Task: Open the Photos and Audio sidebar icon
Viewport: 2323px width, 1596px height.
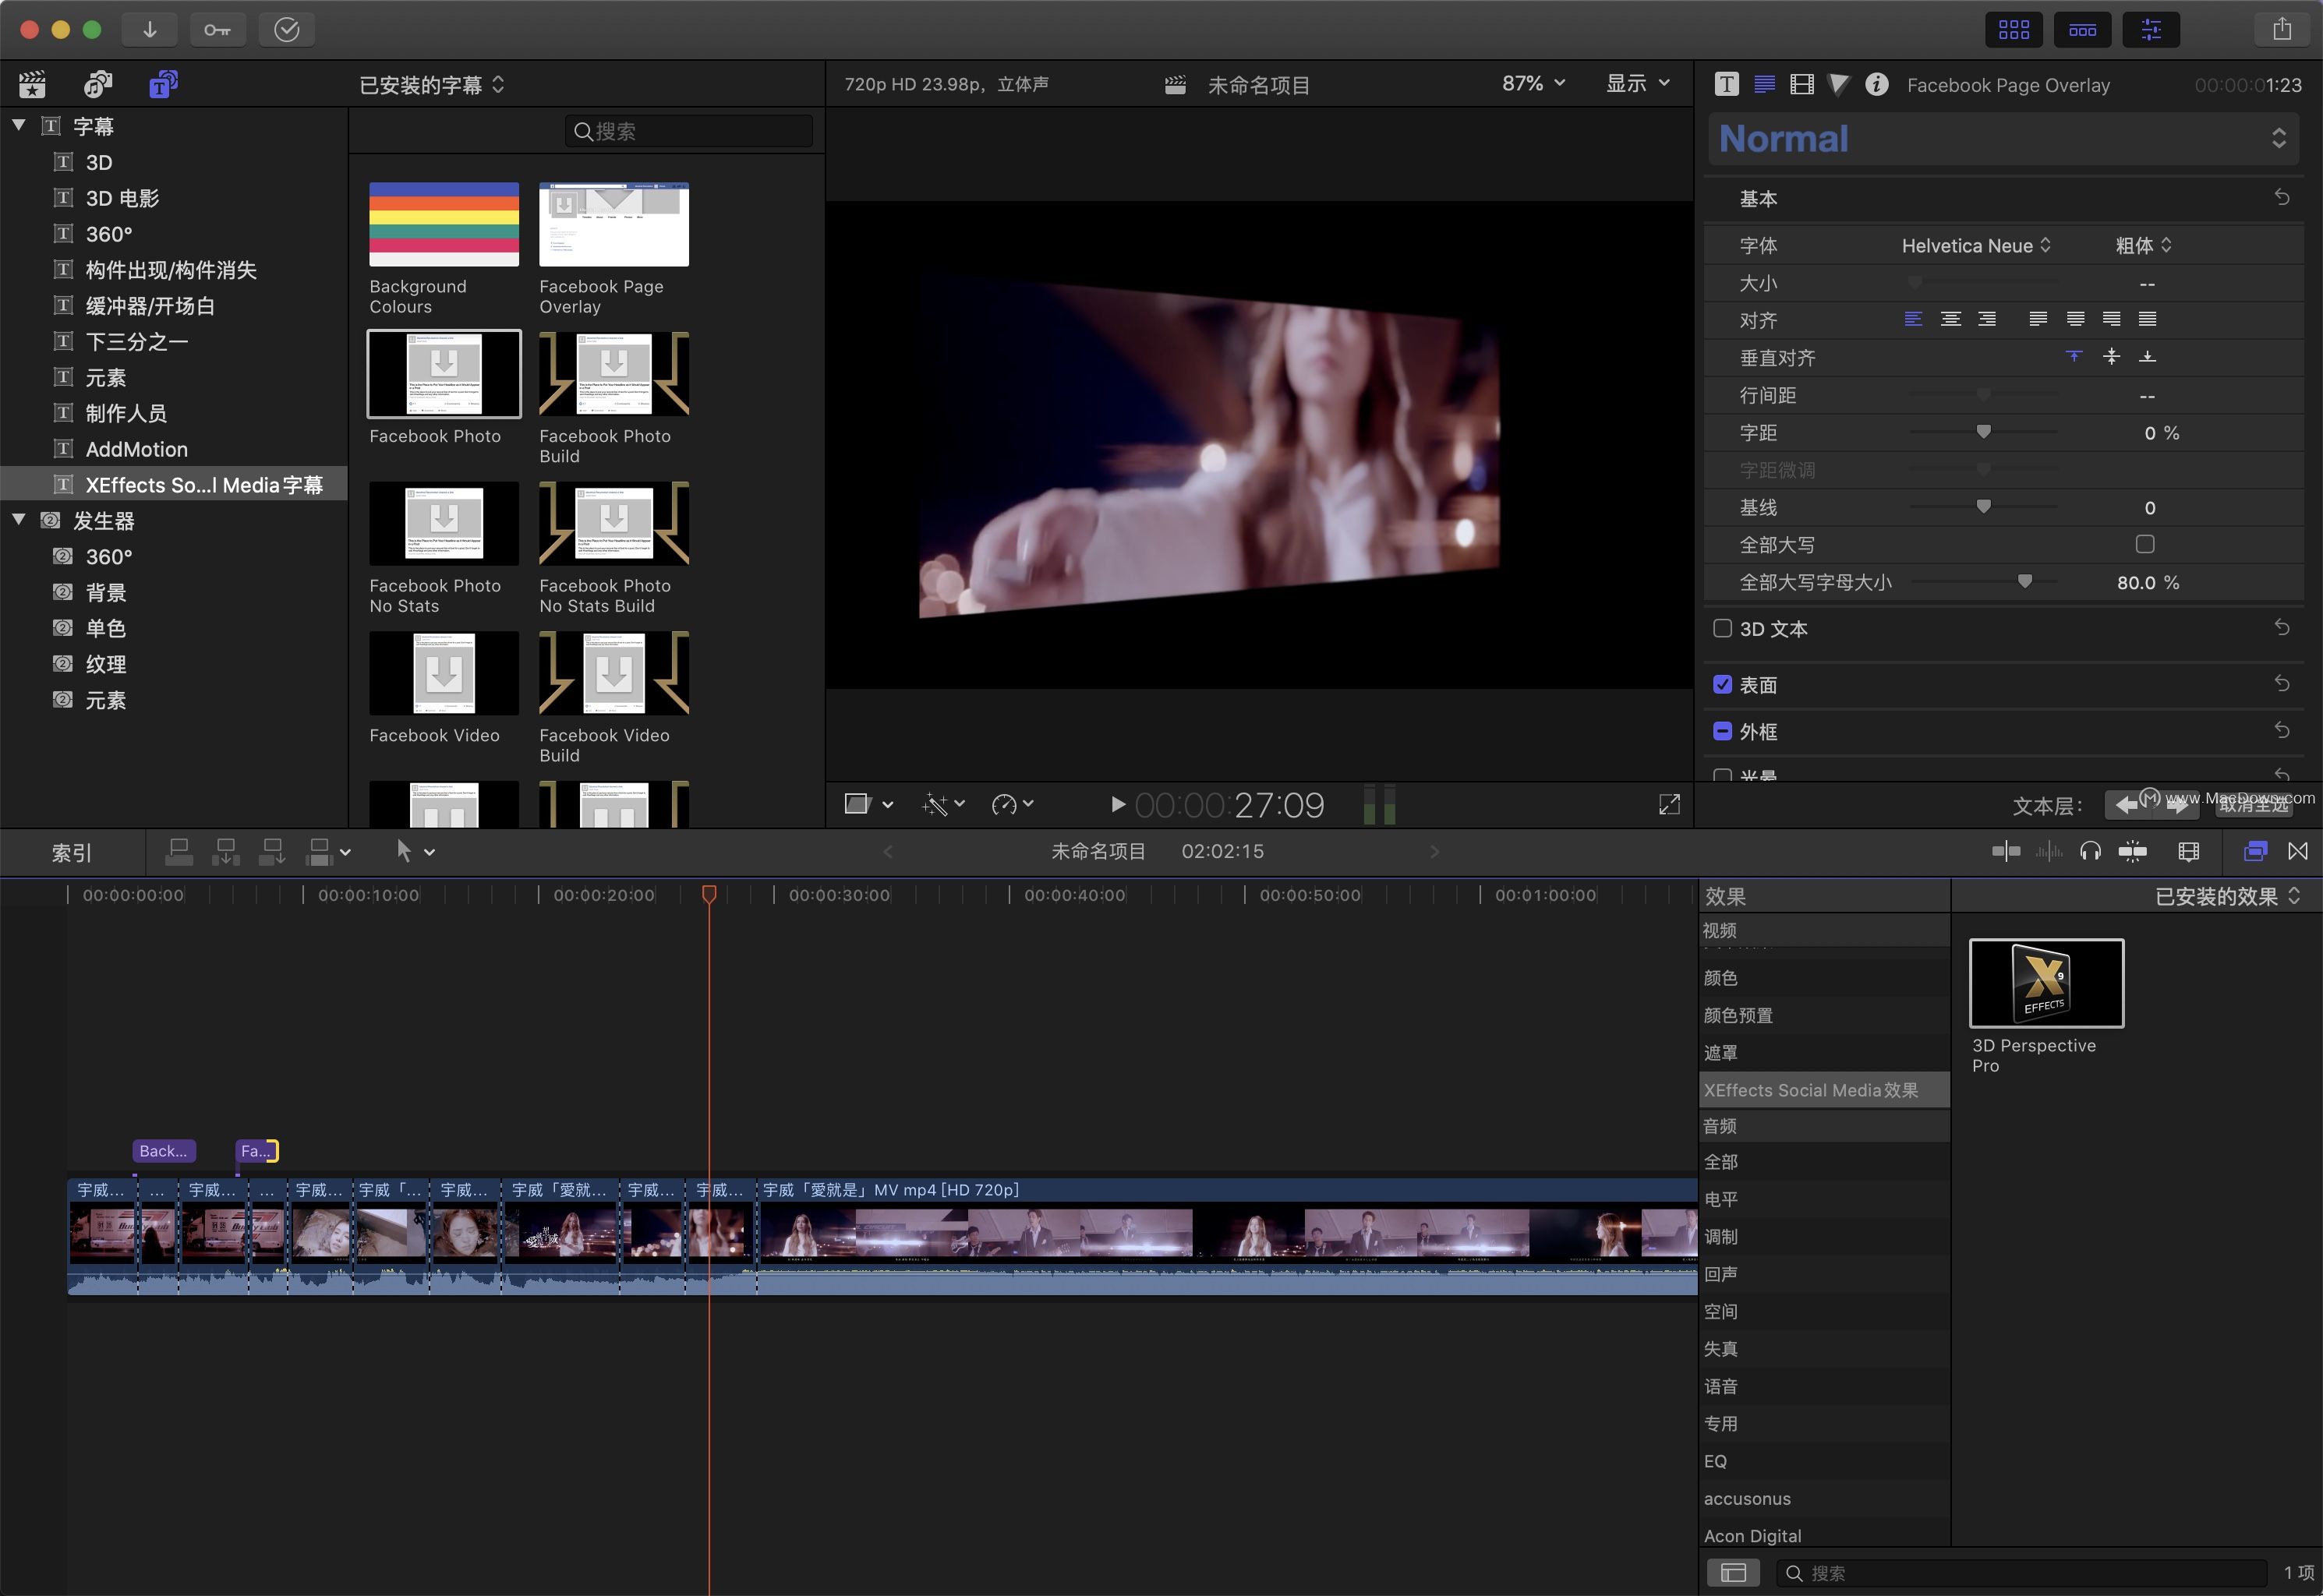Action: coord(98,85)
